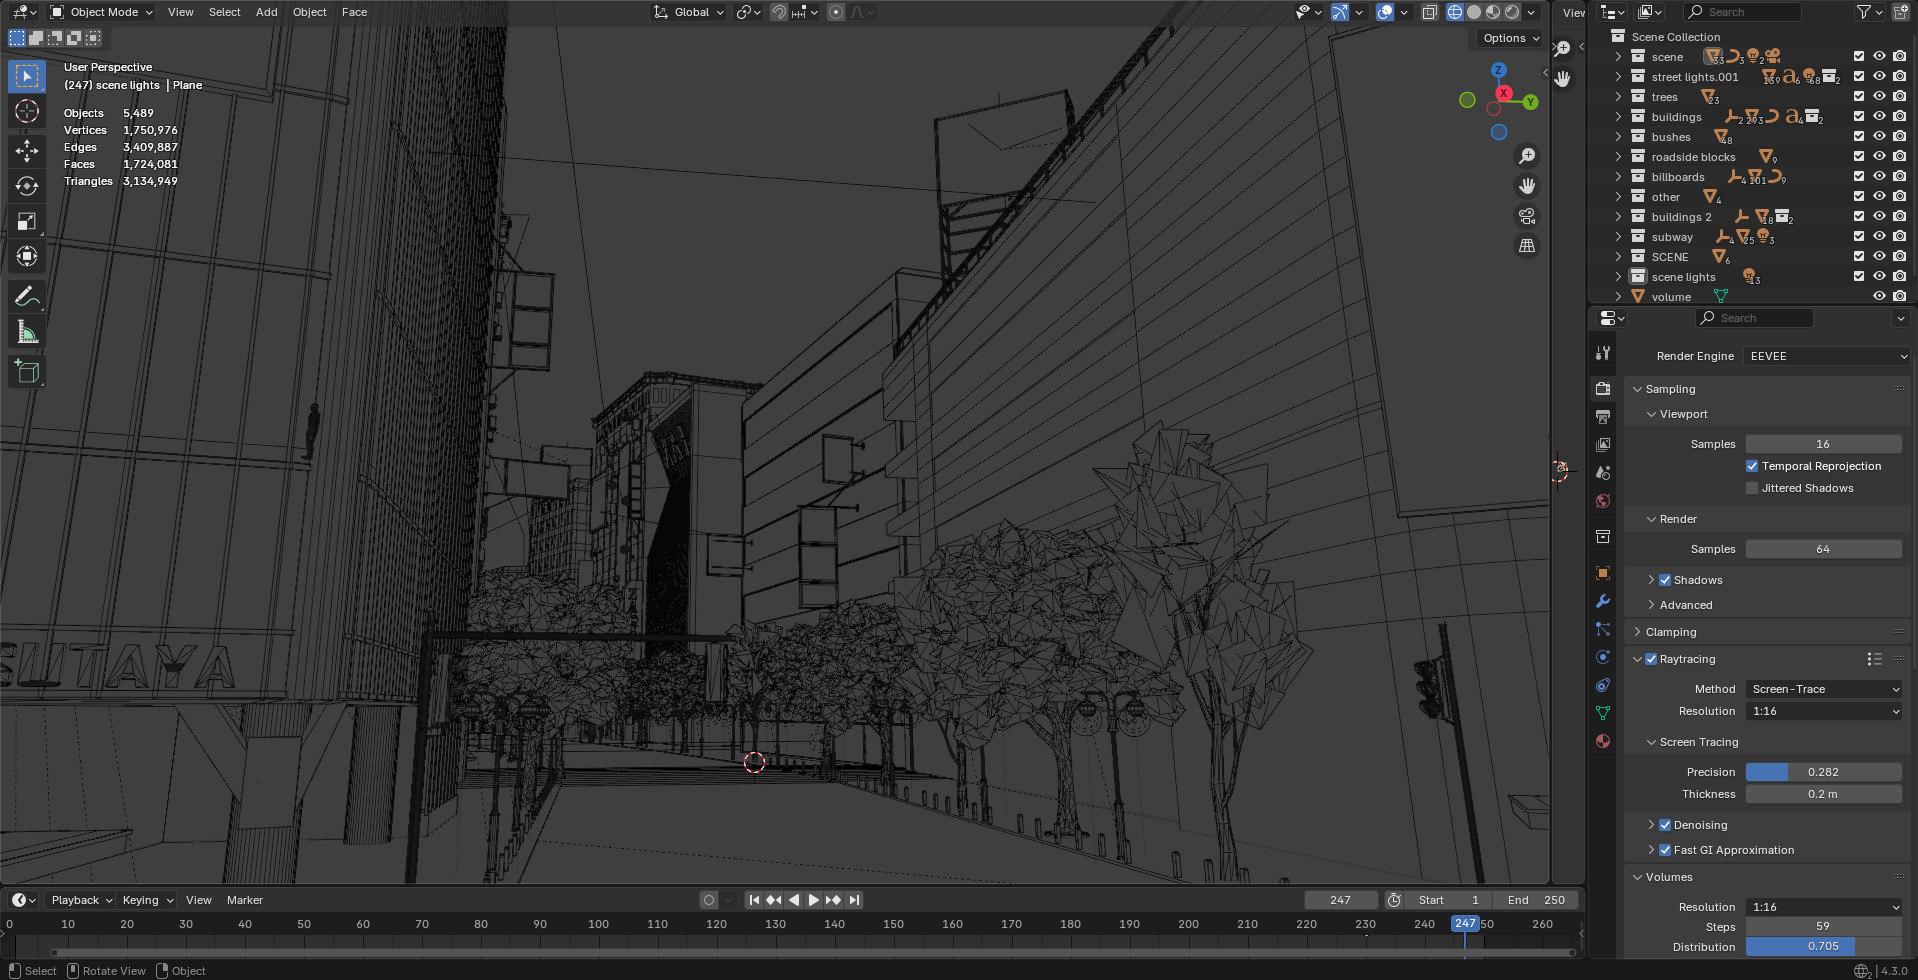Open the World properties tab
The height and width of the screenshot is (980, 1918).
tap(1603, 500)
